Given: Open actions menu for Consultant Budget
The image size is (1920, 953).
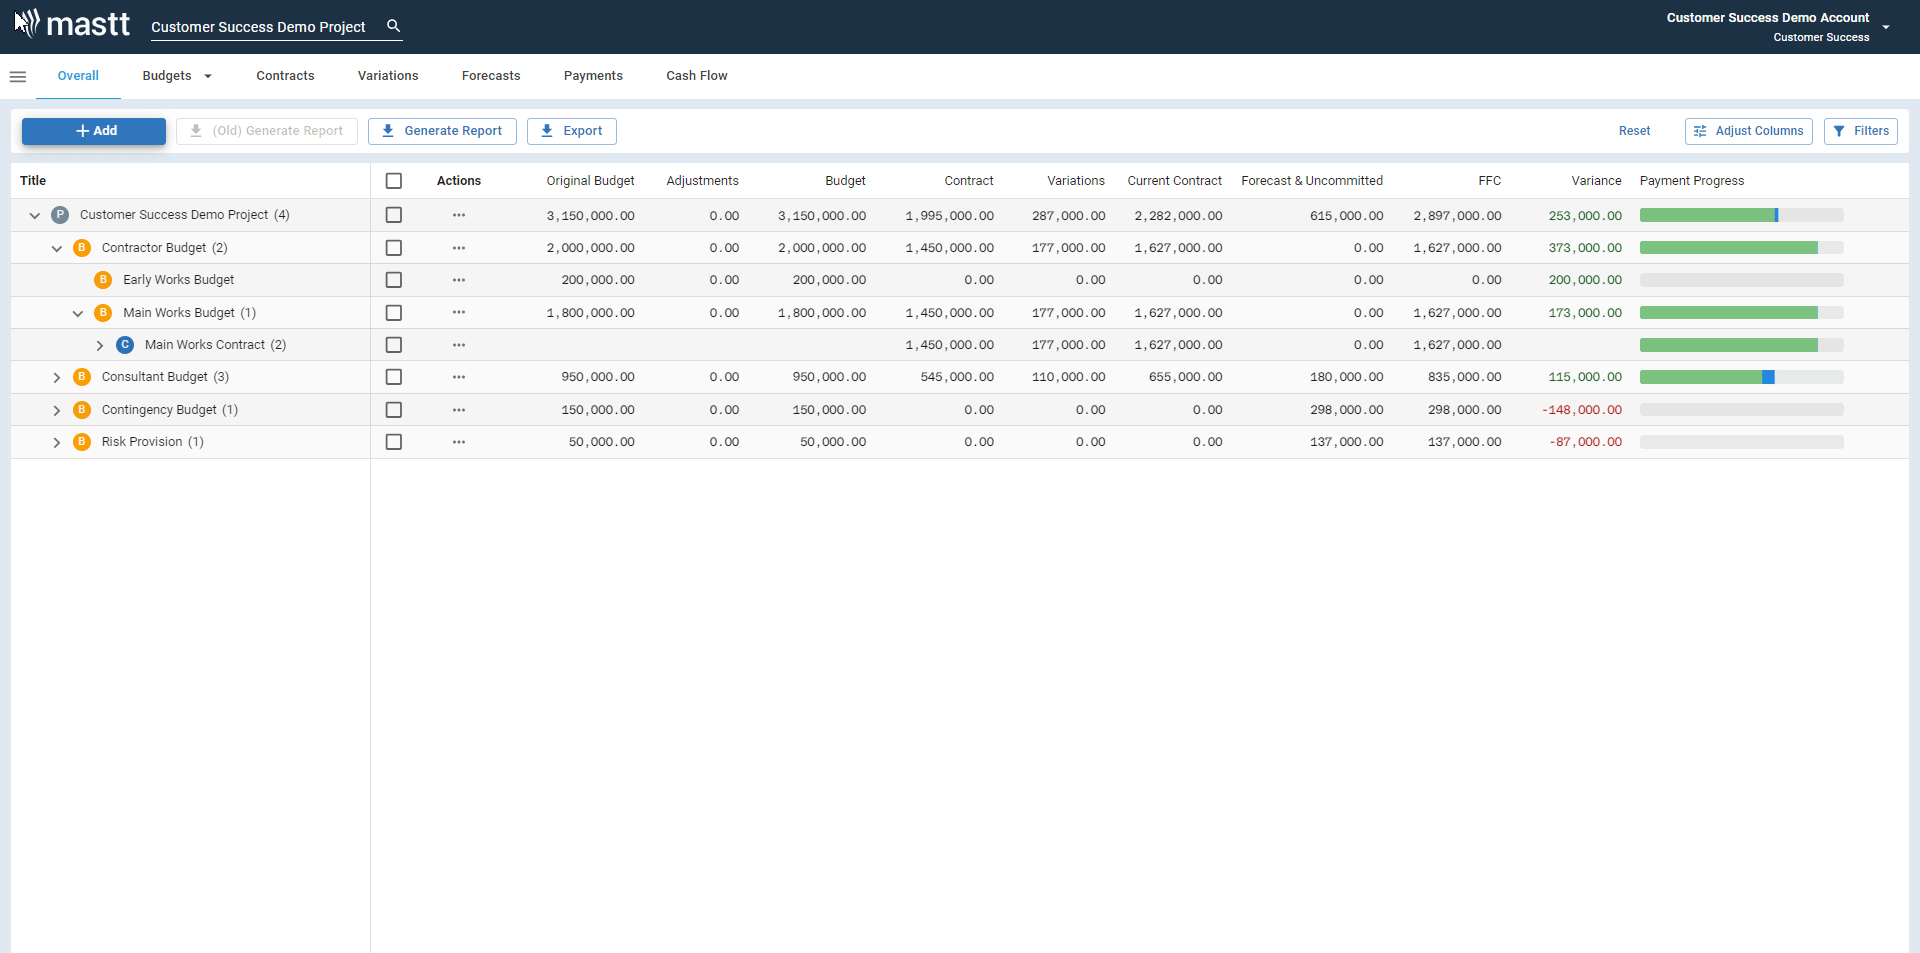Looking at the screenshot, I should [x=459, y=377].
